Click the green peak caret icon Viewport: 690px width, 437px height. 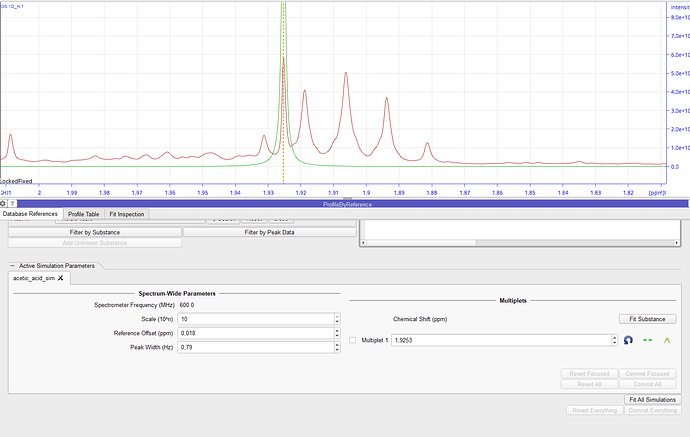click(665, 340)
